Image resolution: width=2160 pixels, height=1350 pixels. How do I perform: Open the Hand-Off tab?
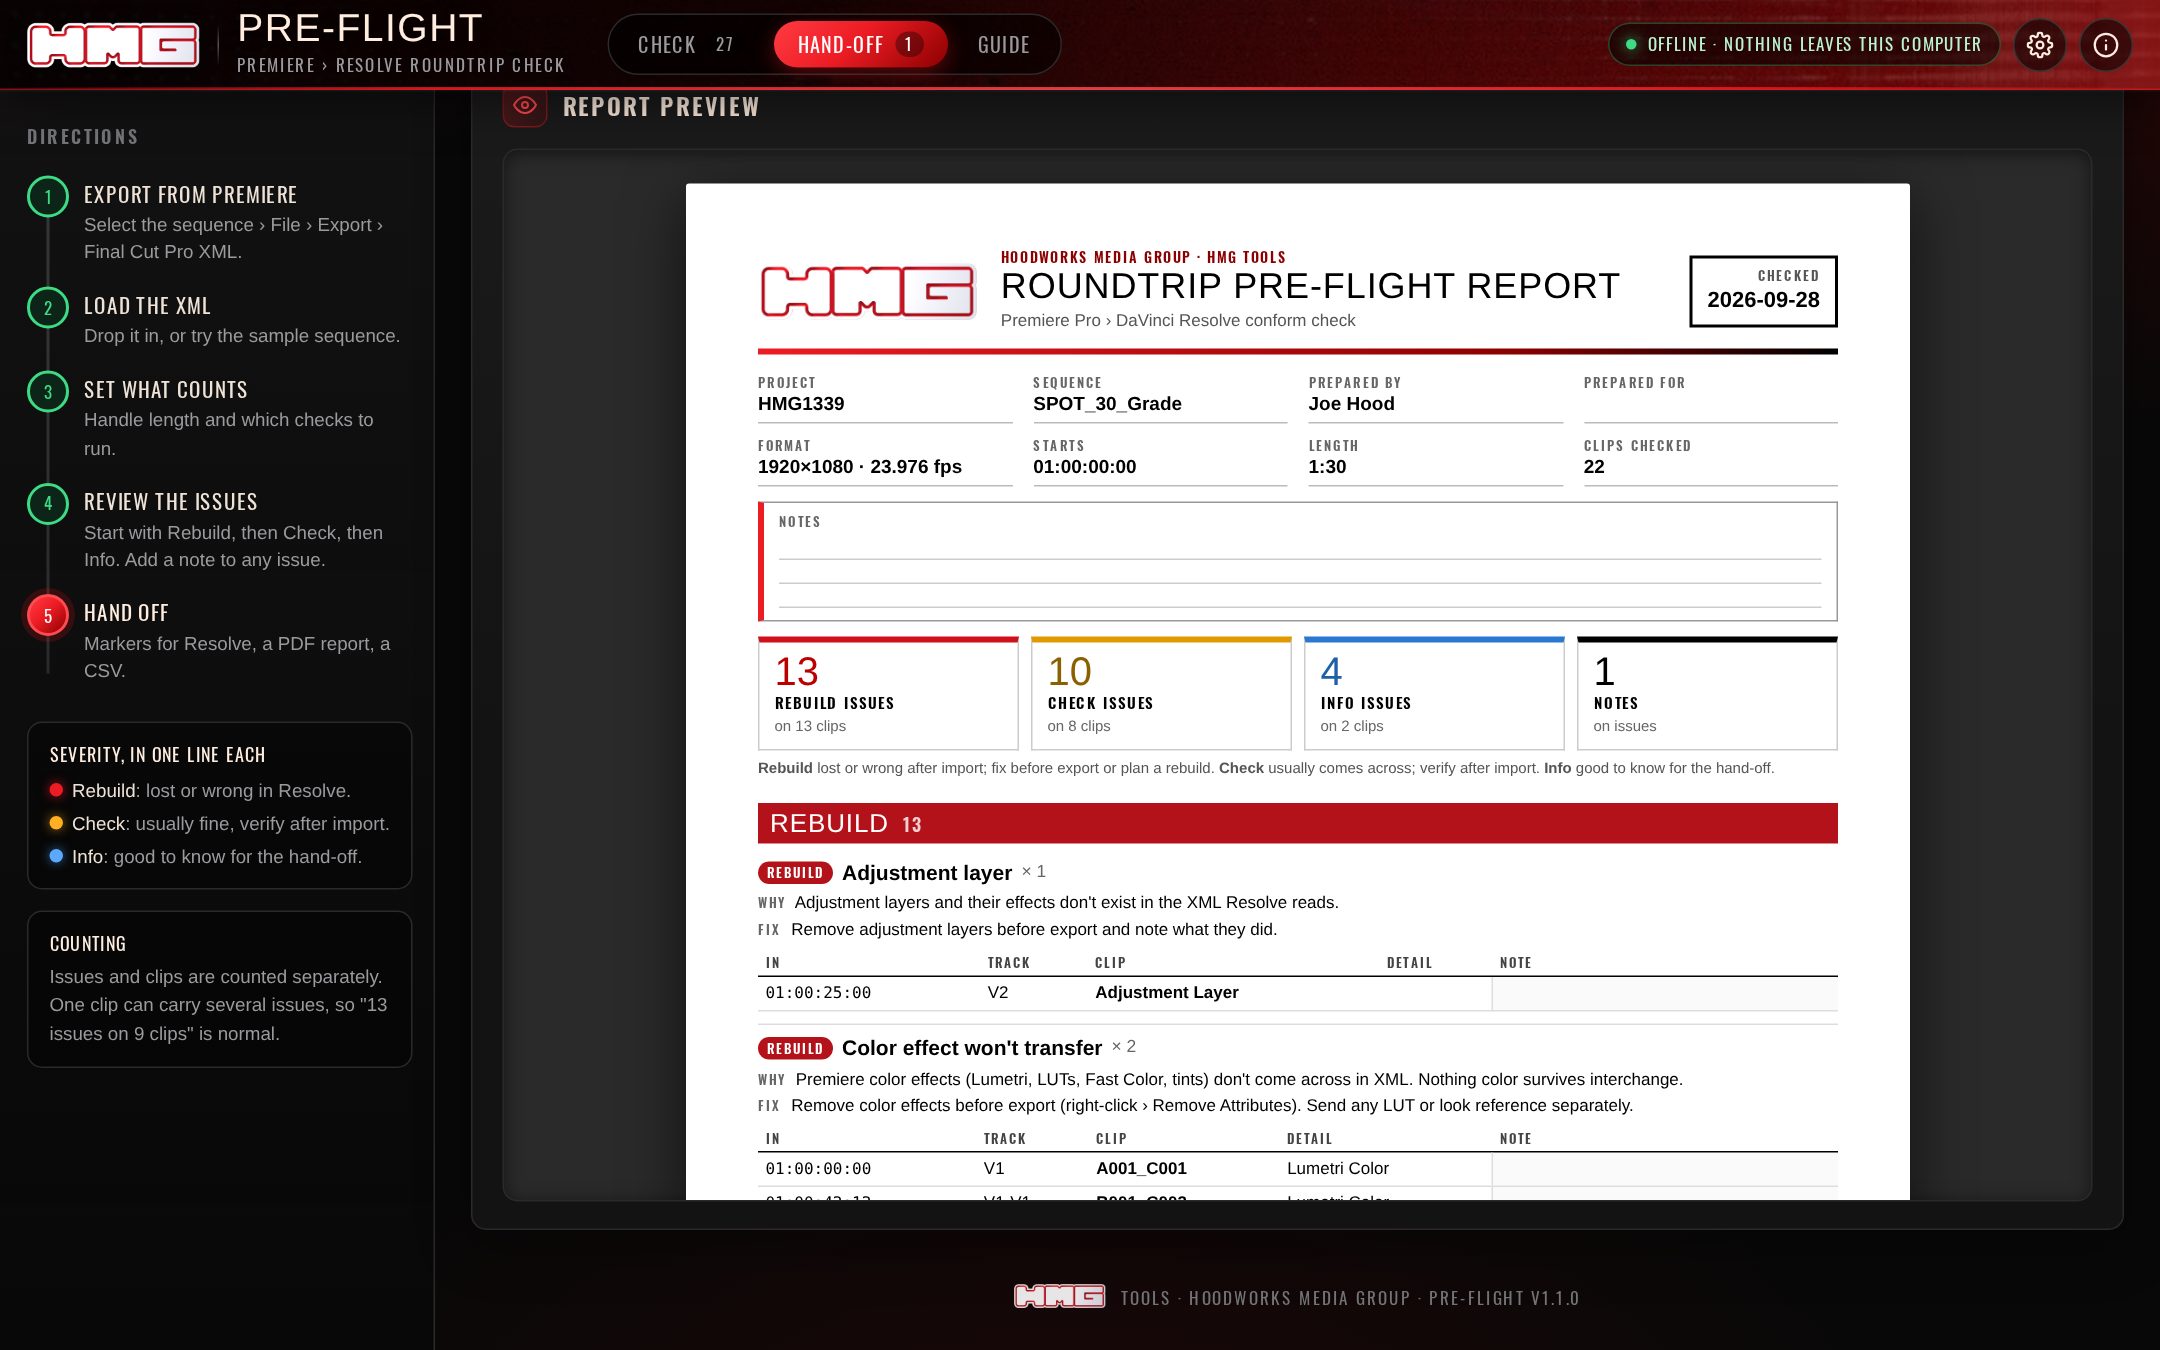click(x=860, y=45)
